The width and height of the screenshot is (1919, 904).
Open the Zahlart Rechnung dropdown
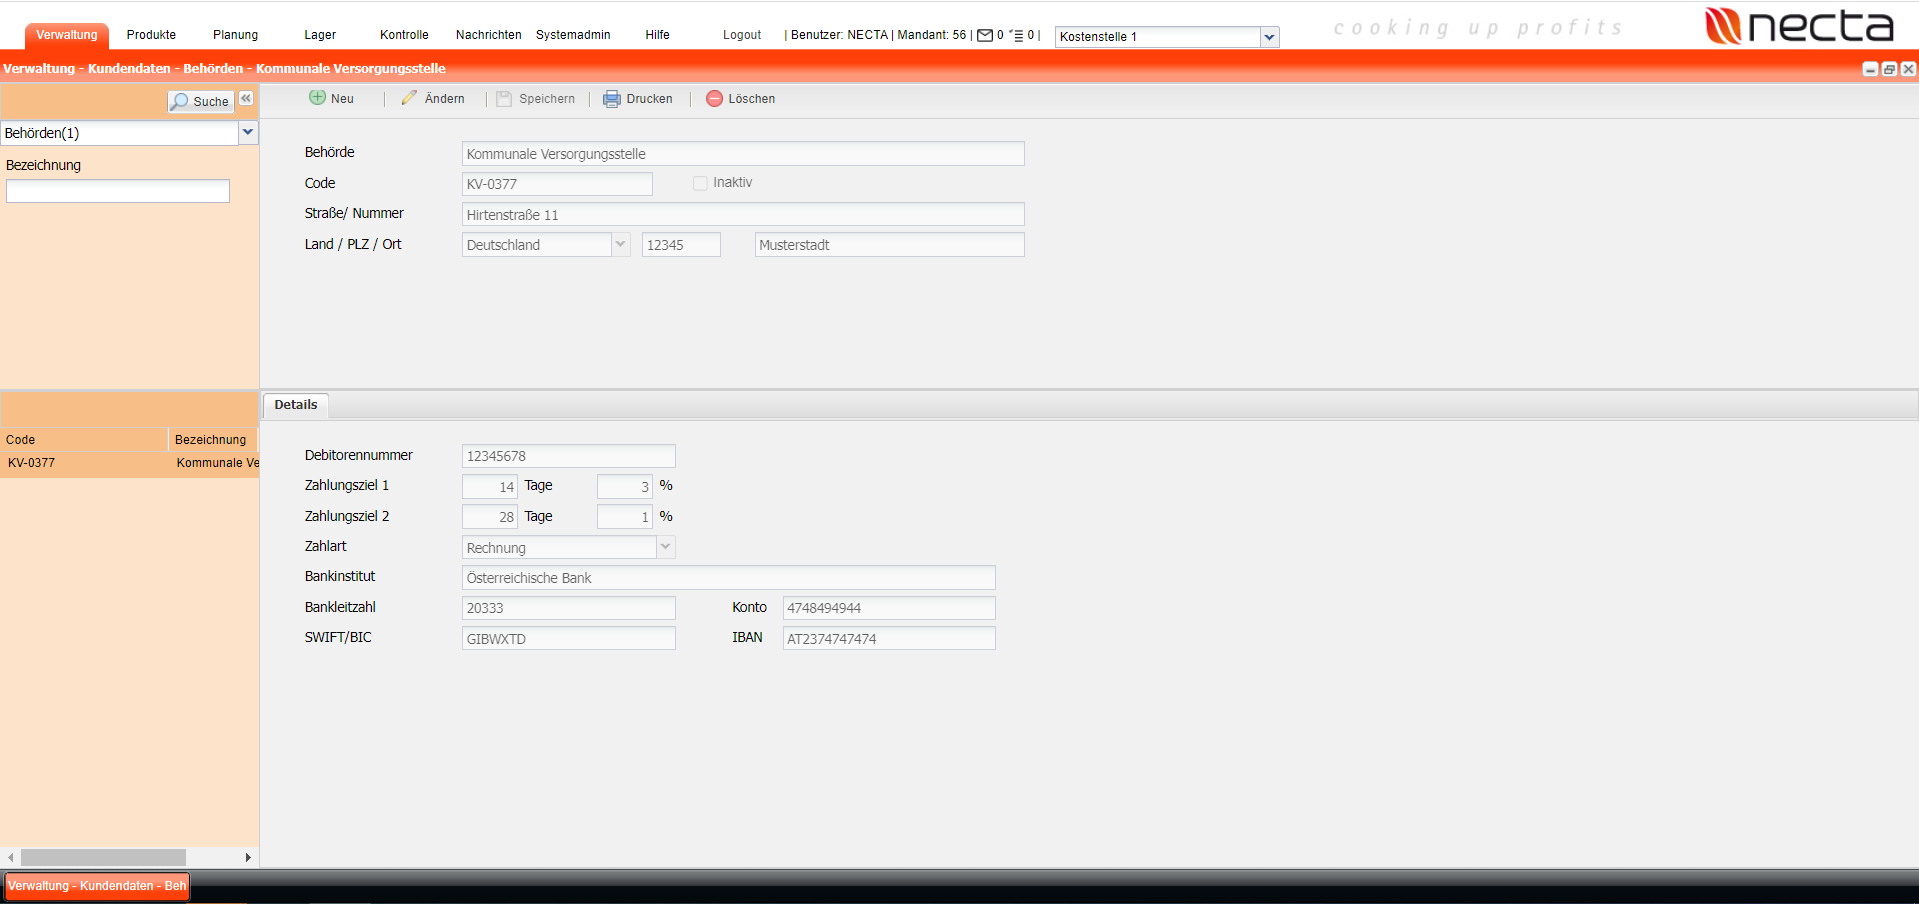click(665, 547)
